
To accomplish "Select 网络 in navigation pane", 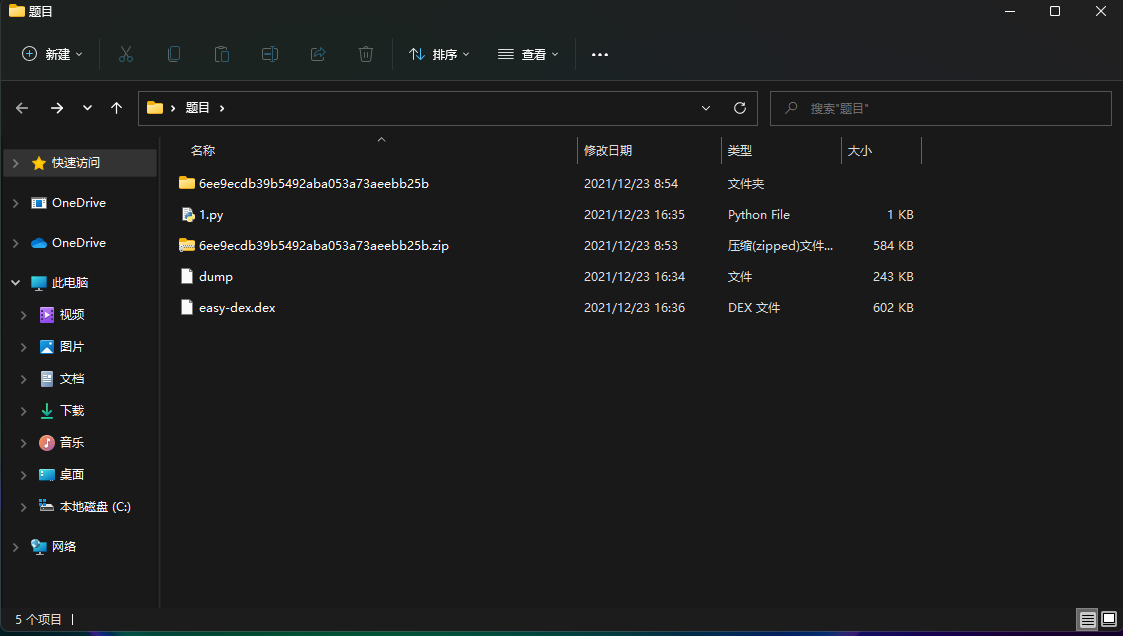I will point(64,547).
